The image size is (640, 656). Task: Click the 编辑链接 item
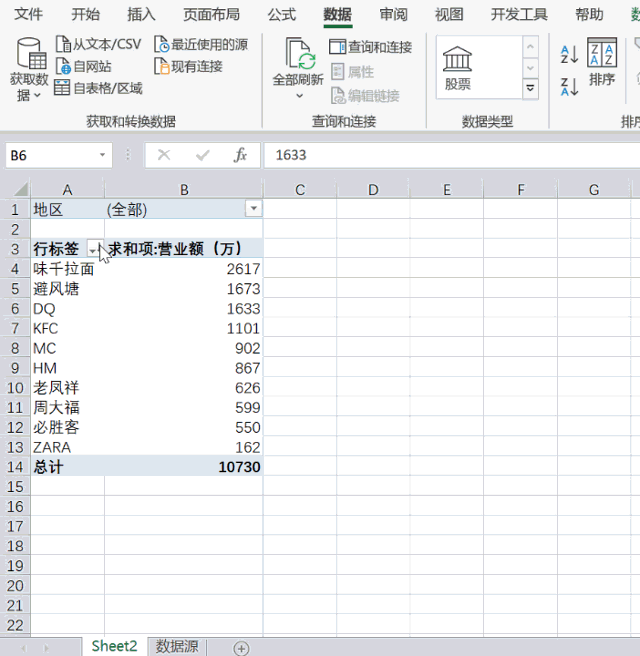(365, 95)
